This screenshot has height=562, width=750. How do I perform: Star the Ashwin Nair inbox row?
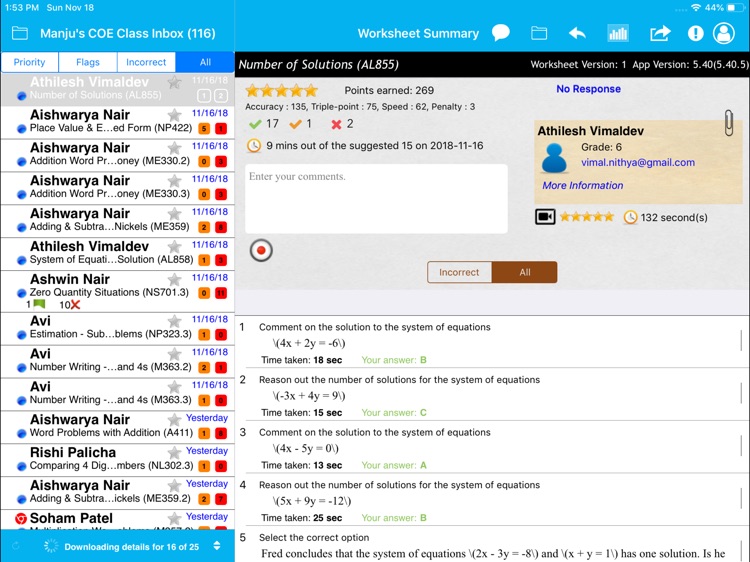click(x=175, y=279)
